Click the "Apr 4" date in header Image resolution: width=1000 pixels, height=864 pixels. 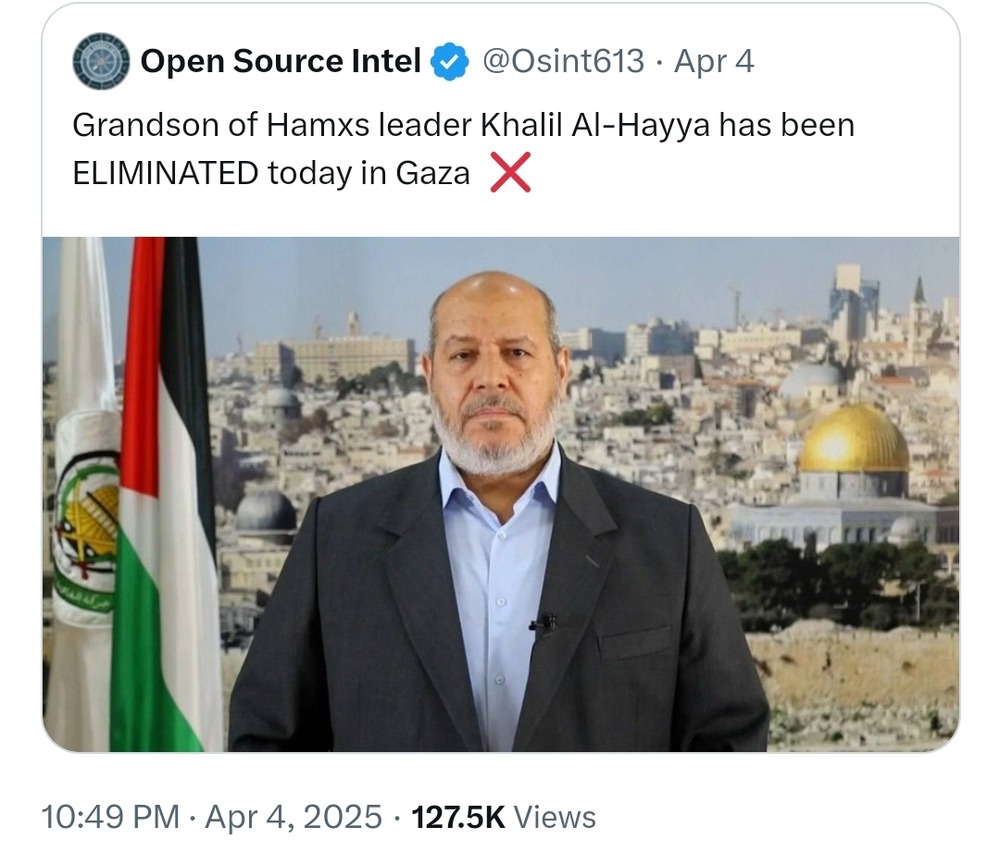click(714, 62)
